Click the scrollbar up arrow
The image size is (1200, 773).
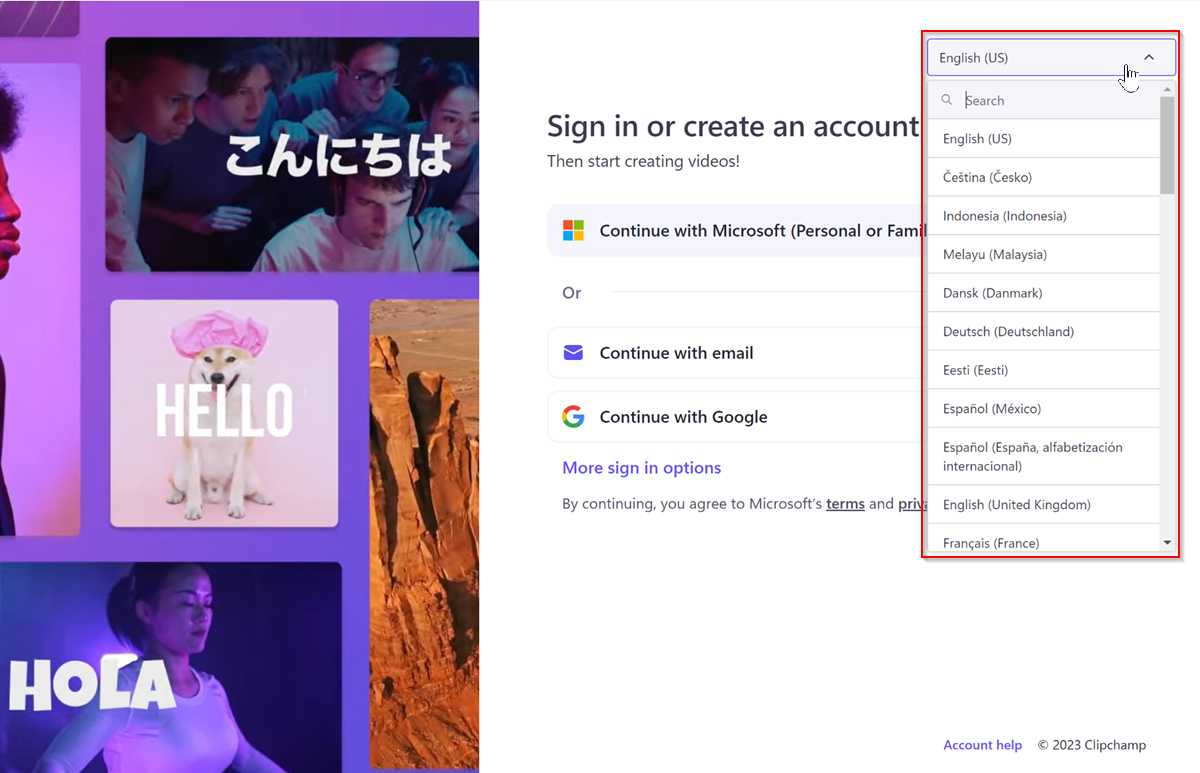pyautogui.click(x=1167, y=89)
